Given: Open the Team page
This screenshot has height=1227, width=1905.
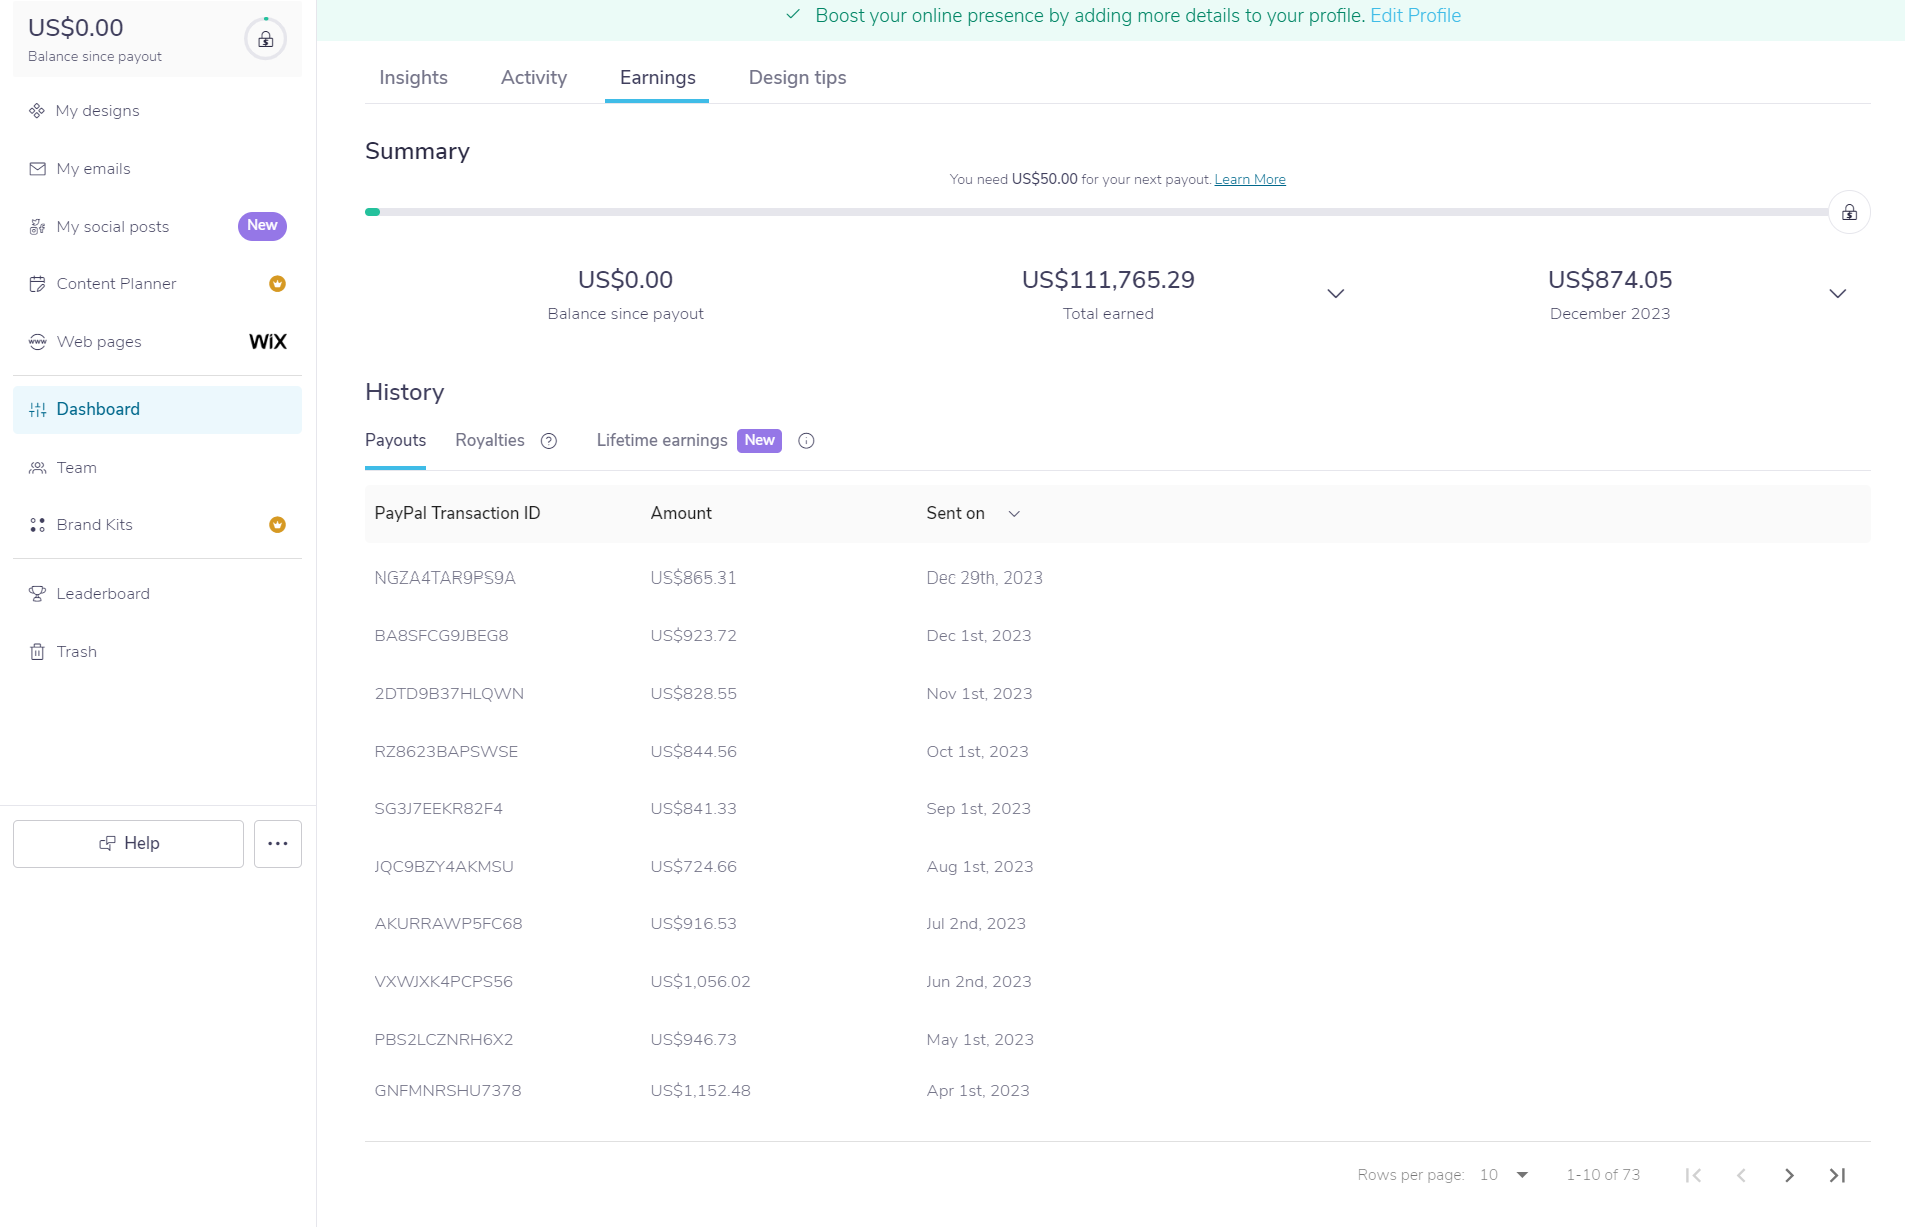Looking at the screenshot, I should tap(76, 468).
